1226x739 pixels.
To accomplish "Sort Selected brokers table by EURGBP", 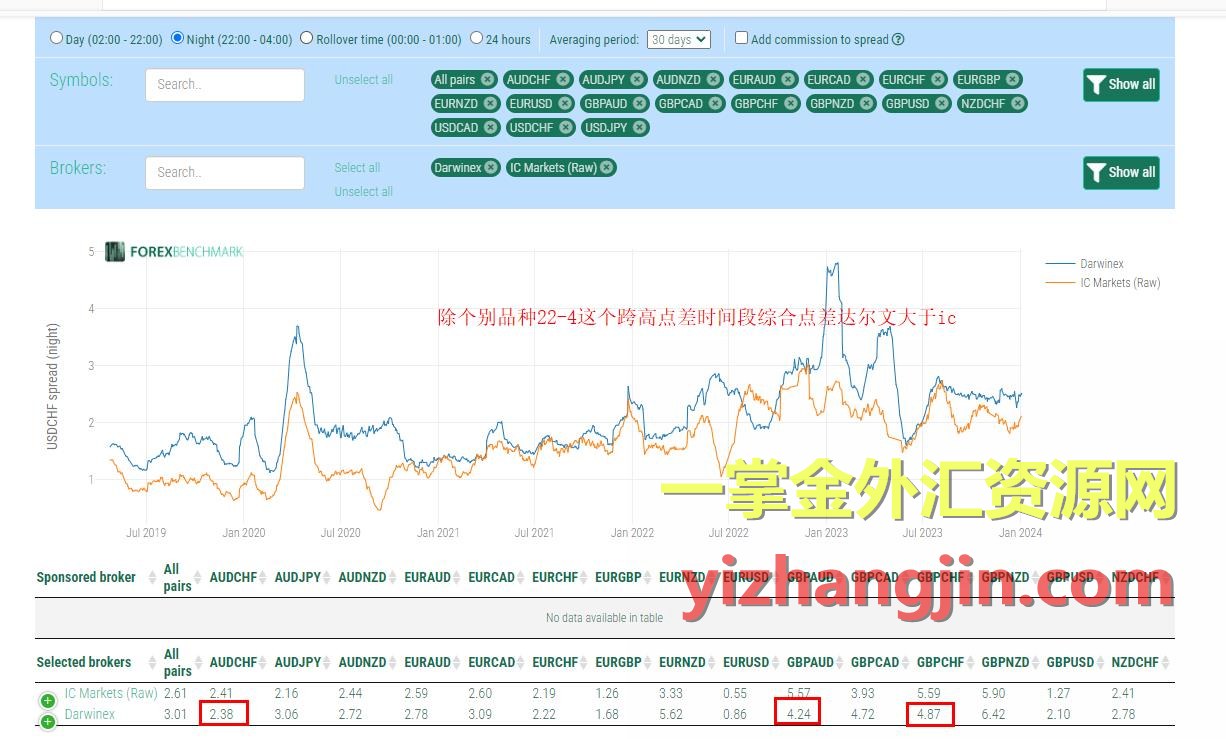I will click(623, 662).
